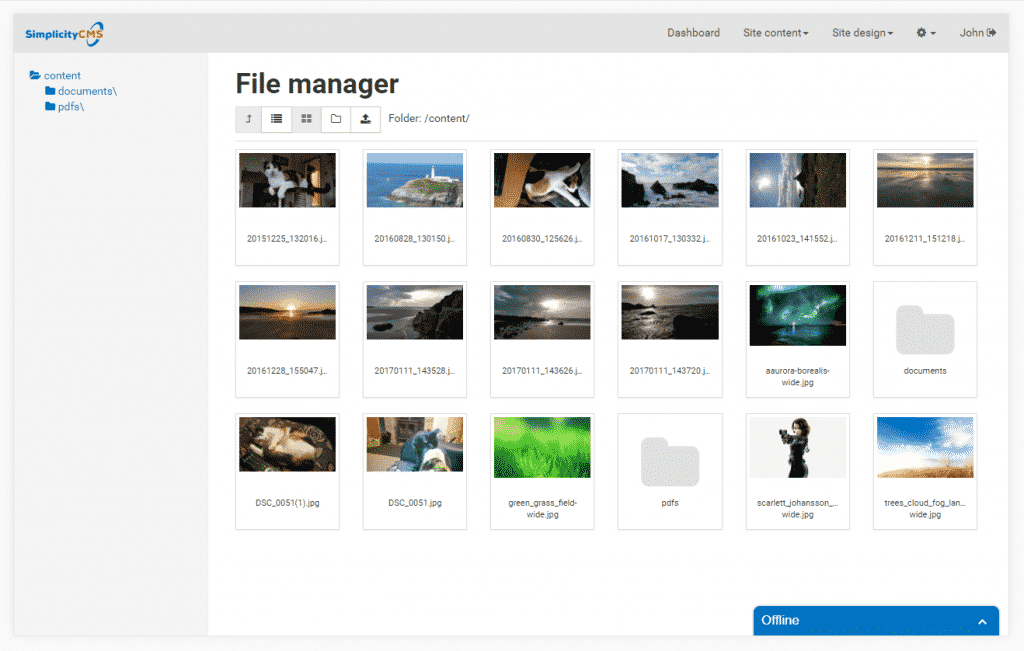Select pdfs\ in the left sidebar
Image resolution: width=1024 pixels, height=651 pixels.
(x=72, y=106)
